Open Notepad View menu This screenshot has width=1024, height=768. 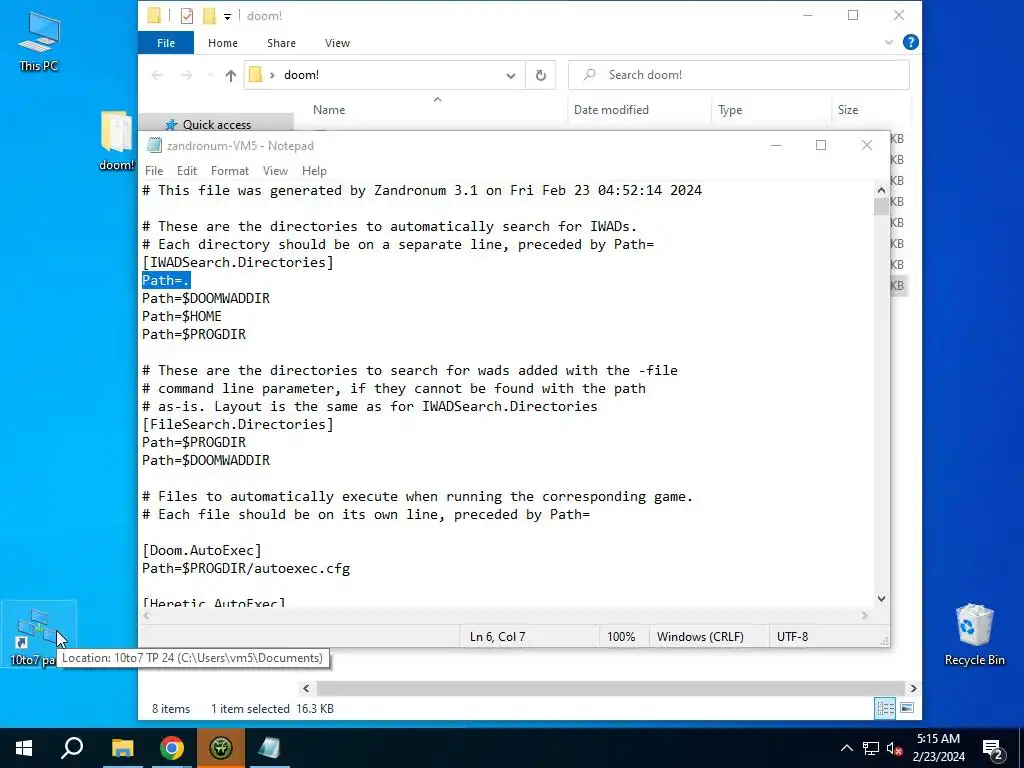pos(275,171)
